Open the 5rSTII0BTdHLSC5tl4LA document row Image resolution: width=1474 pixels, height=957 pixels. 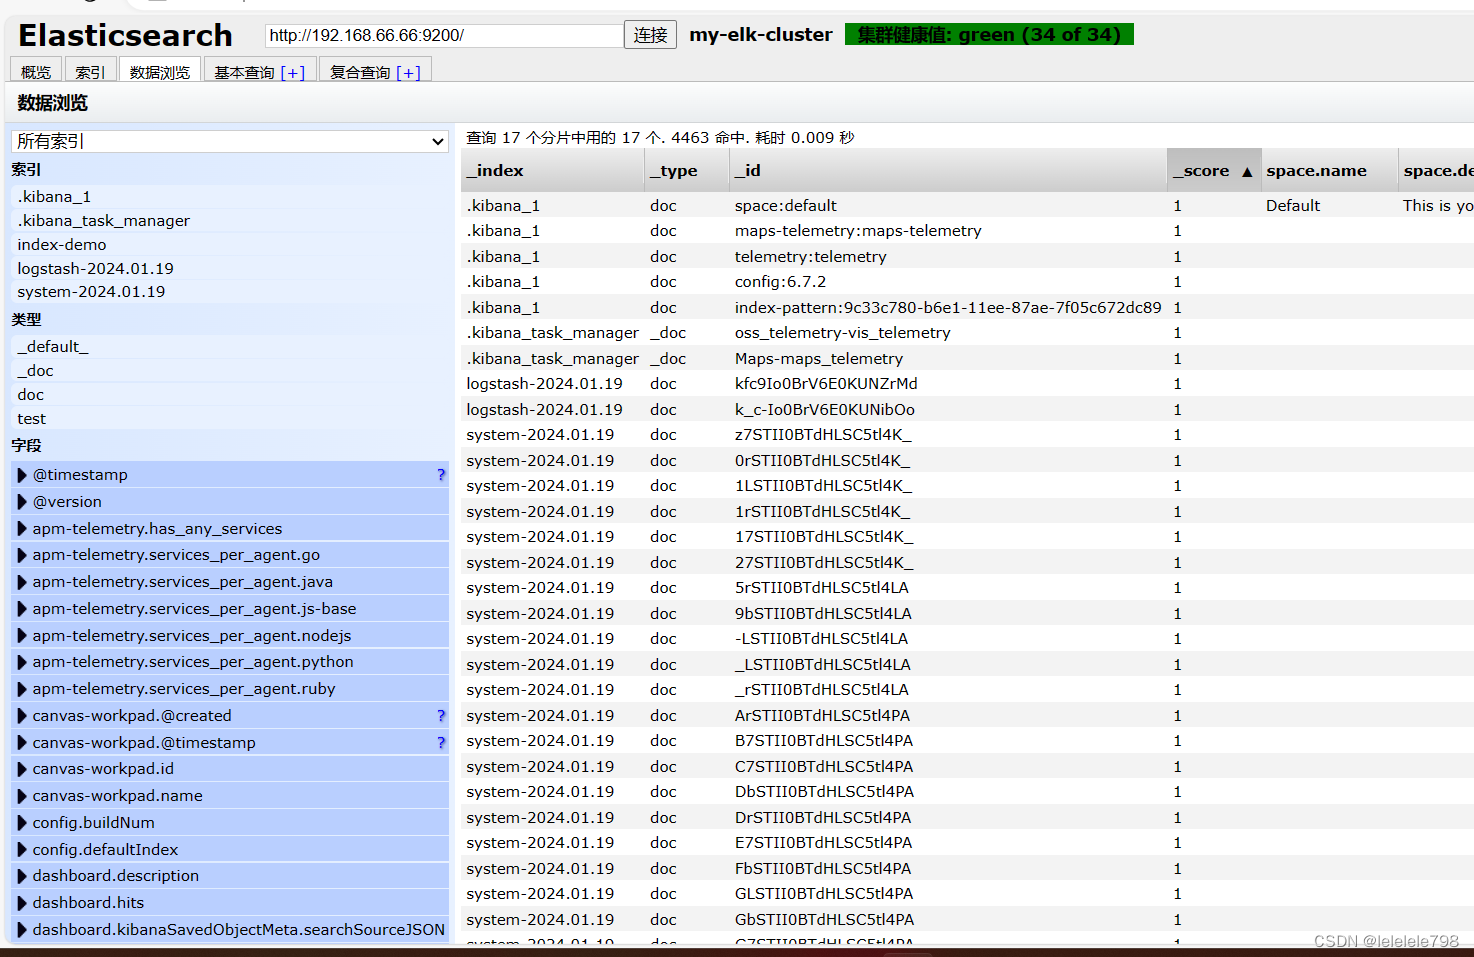point(967,588)
